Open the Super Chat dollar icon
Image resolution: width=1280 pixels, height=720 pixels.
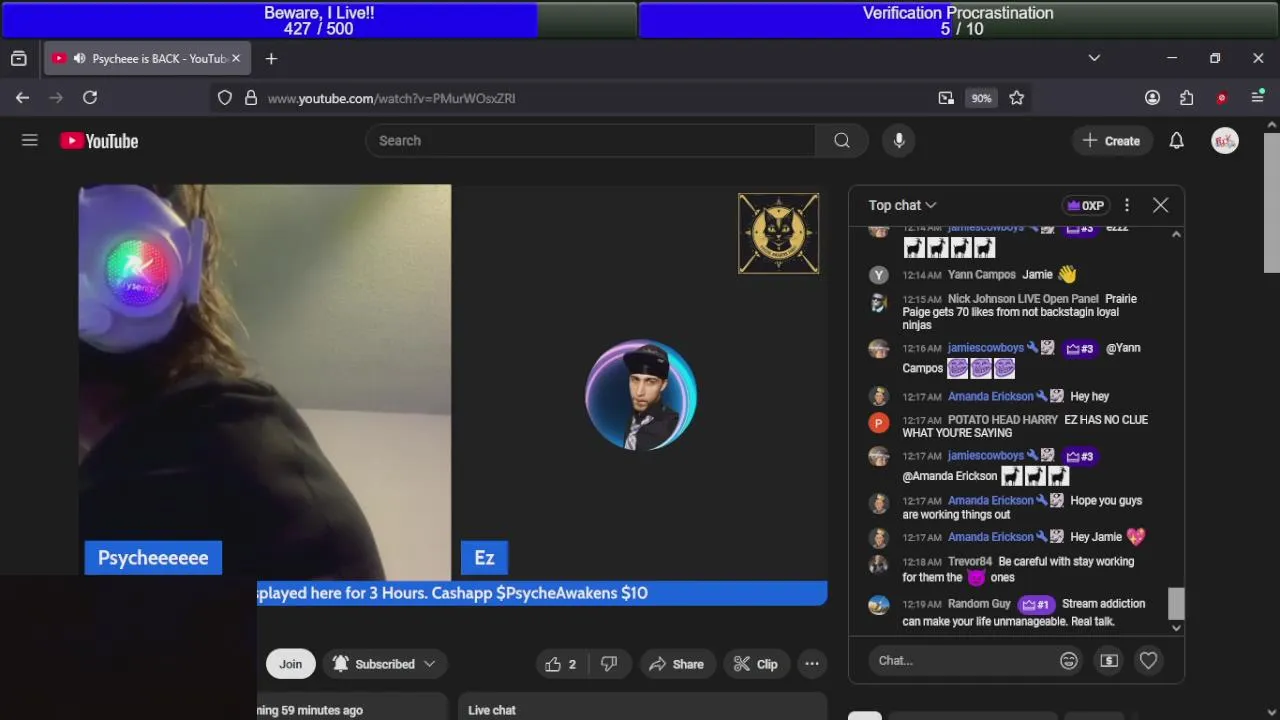[1109, 661]
